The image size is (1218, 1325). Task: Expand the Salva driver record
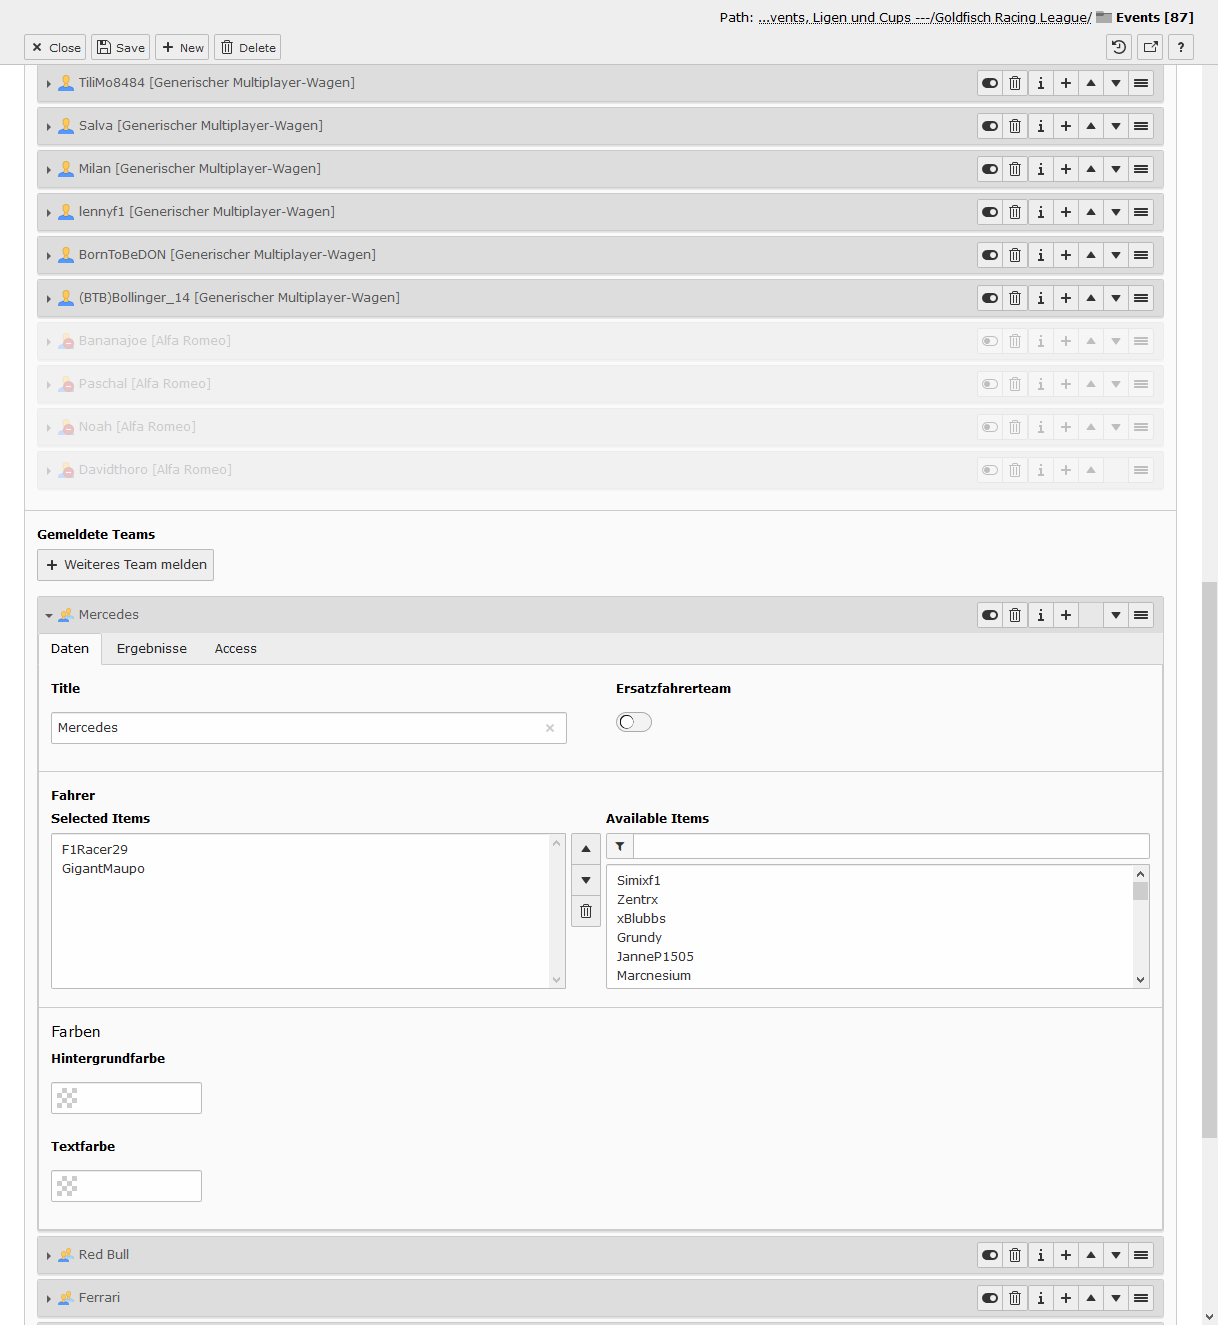click(x=49, y=126)
